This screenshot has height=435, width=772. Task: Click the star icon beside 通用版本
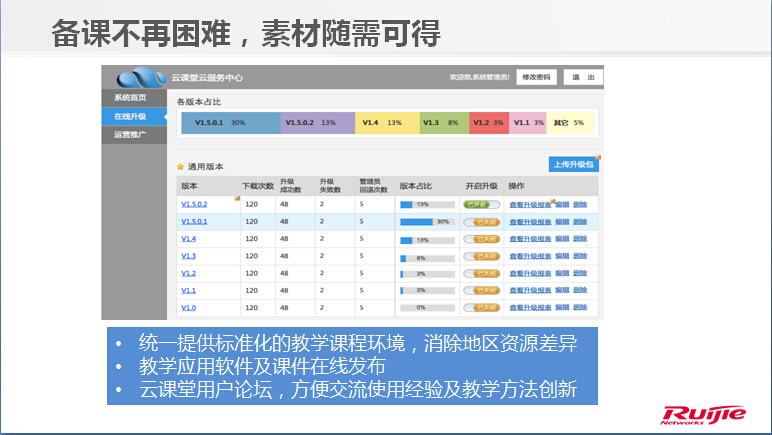[x=180, y=166]
